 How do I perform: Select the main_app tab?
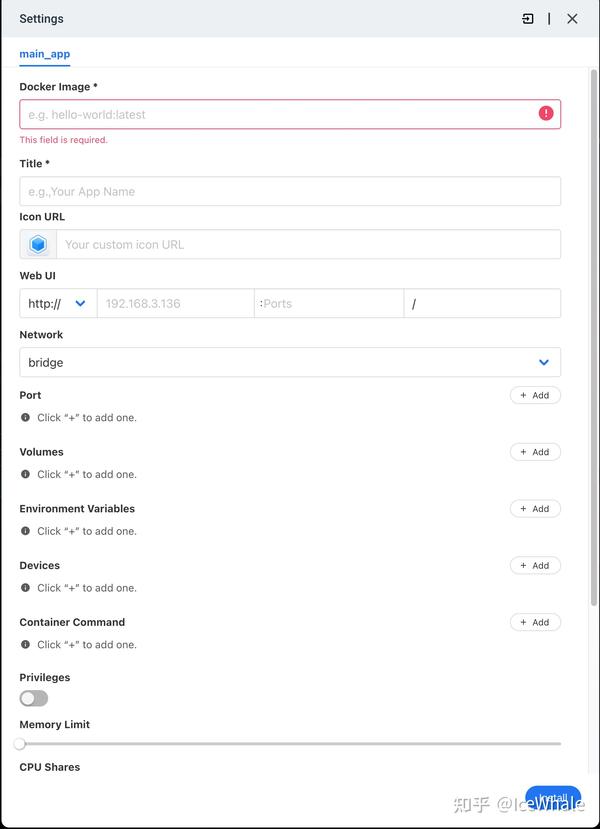pyautogui.click(x=44, y=54)
